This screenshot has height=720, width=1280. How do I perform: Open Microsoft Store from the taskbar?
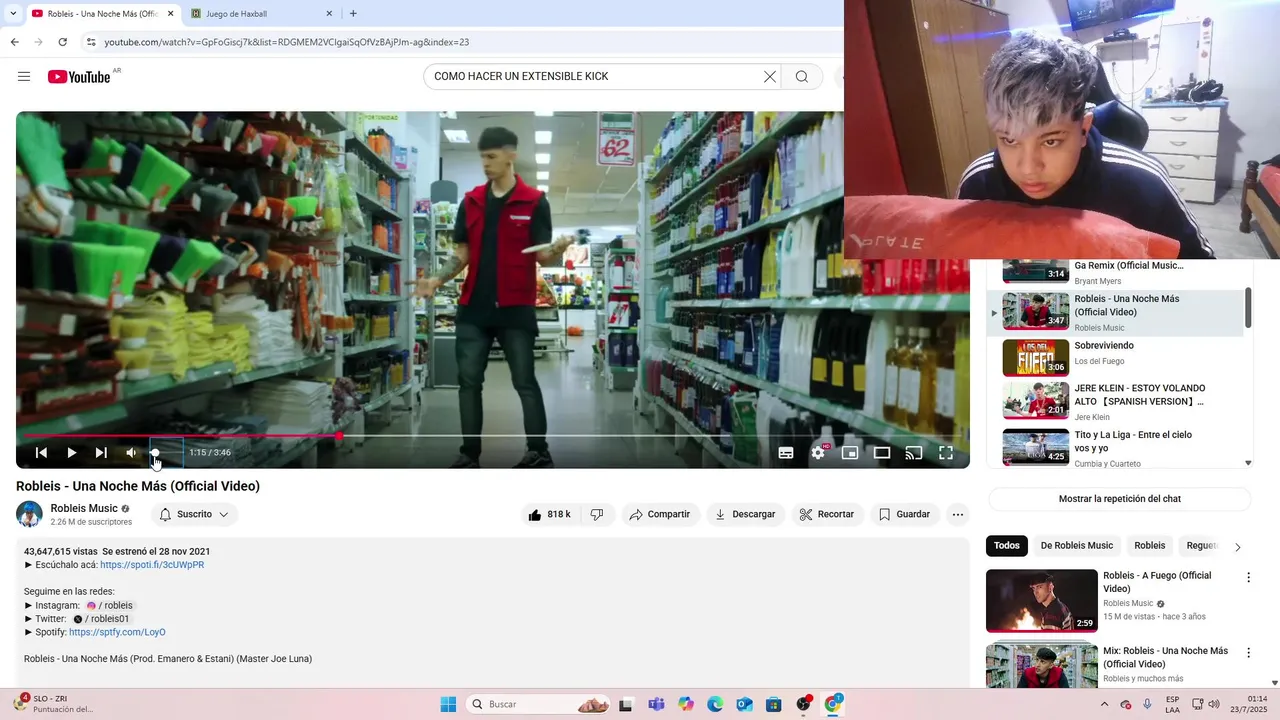tap(774, 704)
